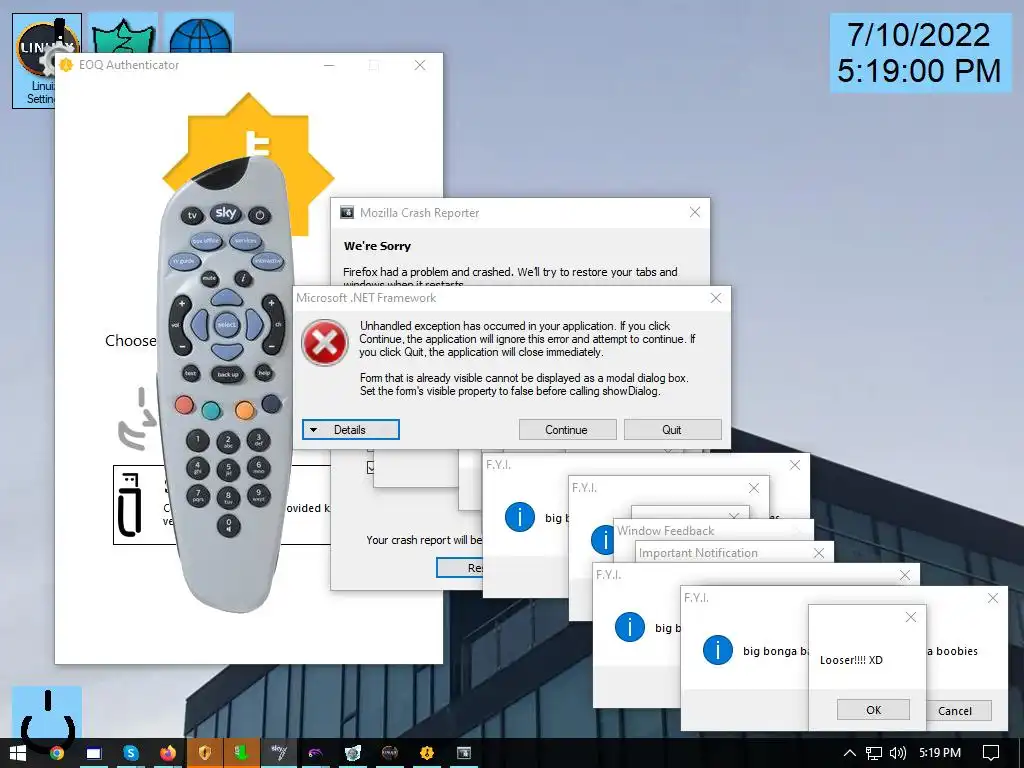Open Skype from the taskbar
This screenshot has height=768, width=1024.
pyautogui.click(x=131, y=753)
